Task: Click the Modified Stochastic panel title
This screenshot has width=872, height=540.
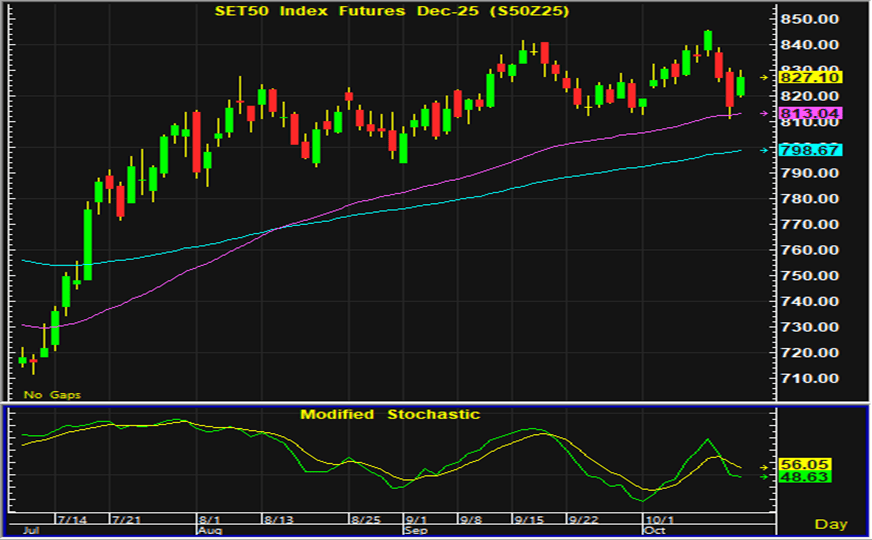Action: tap(390, 414)
